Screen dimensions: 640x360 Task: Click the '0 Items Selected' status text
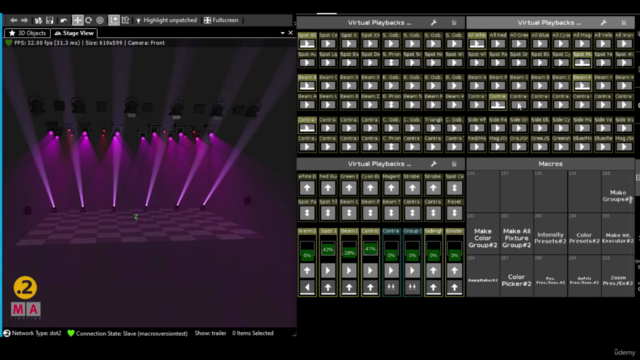pos(253,333)
